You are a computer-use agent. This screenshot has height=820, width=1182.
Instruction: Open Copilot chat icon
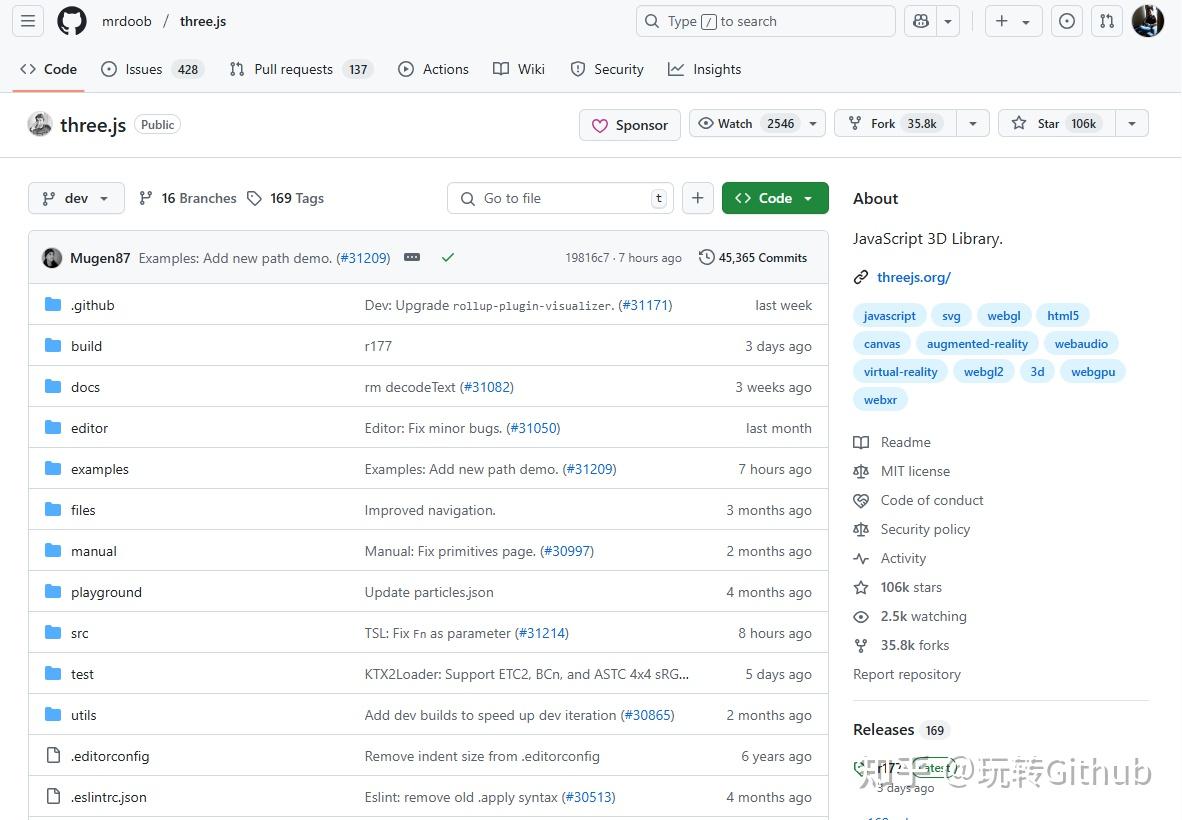pyautogui.click(x=920, y=21)
